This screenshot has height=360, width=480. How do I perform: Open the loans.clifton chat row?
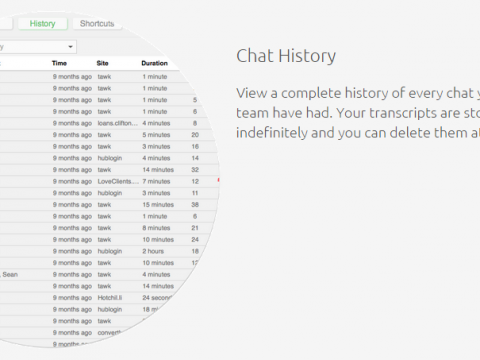[102, 123]
